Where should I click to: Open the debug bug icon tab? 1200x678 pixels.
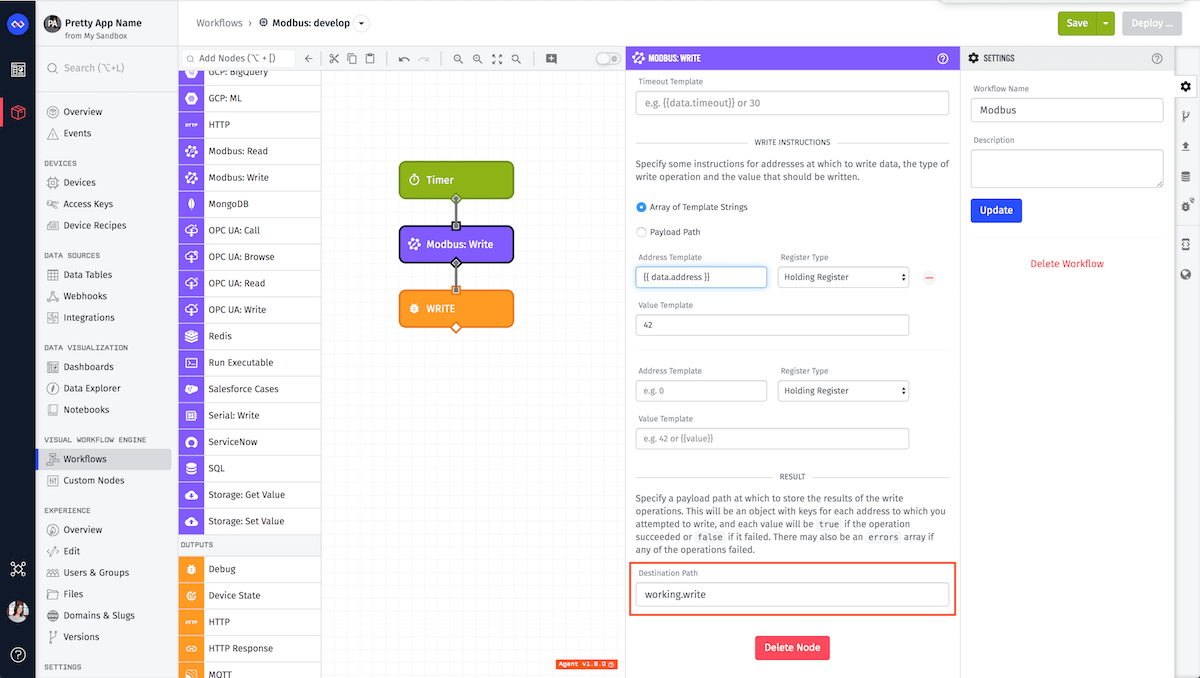(x=1186, y=206)
